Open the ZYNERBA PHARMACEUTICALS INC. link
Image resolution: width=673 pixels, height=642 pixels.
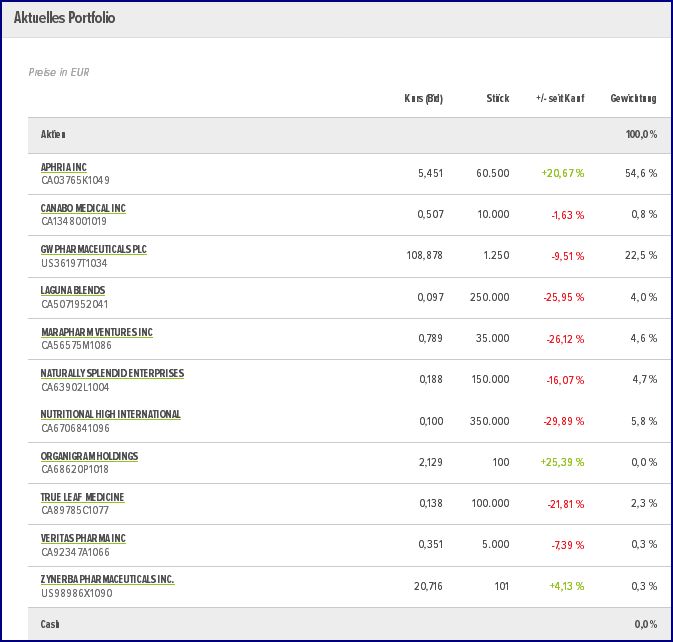(107, 579)
